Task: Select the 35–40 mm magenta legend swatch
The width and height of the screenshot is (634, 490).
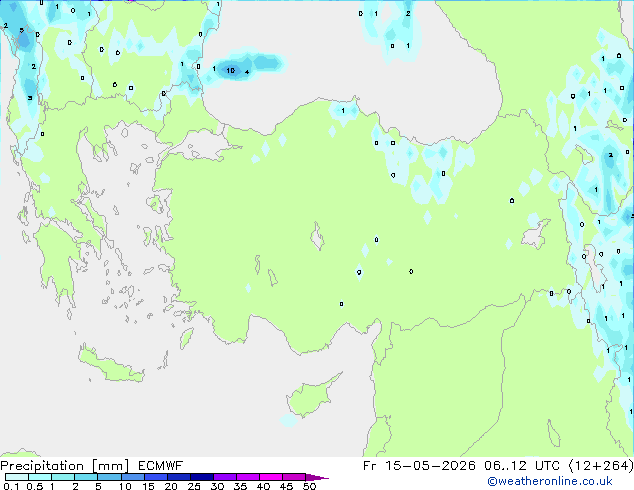Action: click(248, 477)
